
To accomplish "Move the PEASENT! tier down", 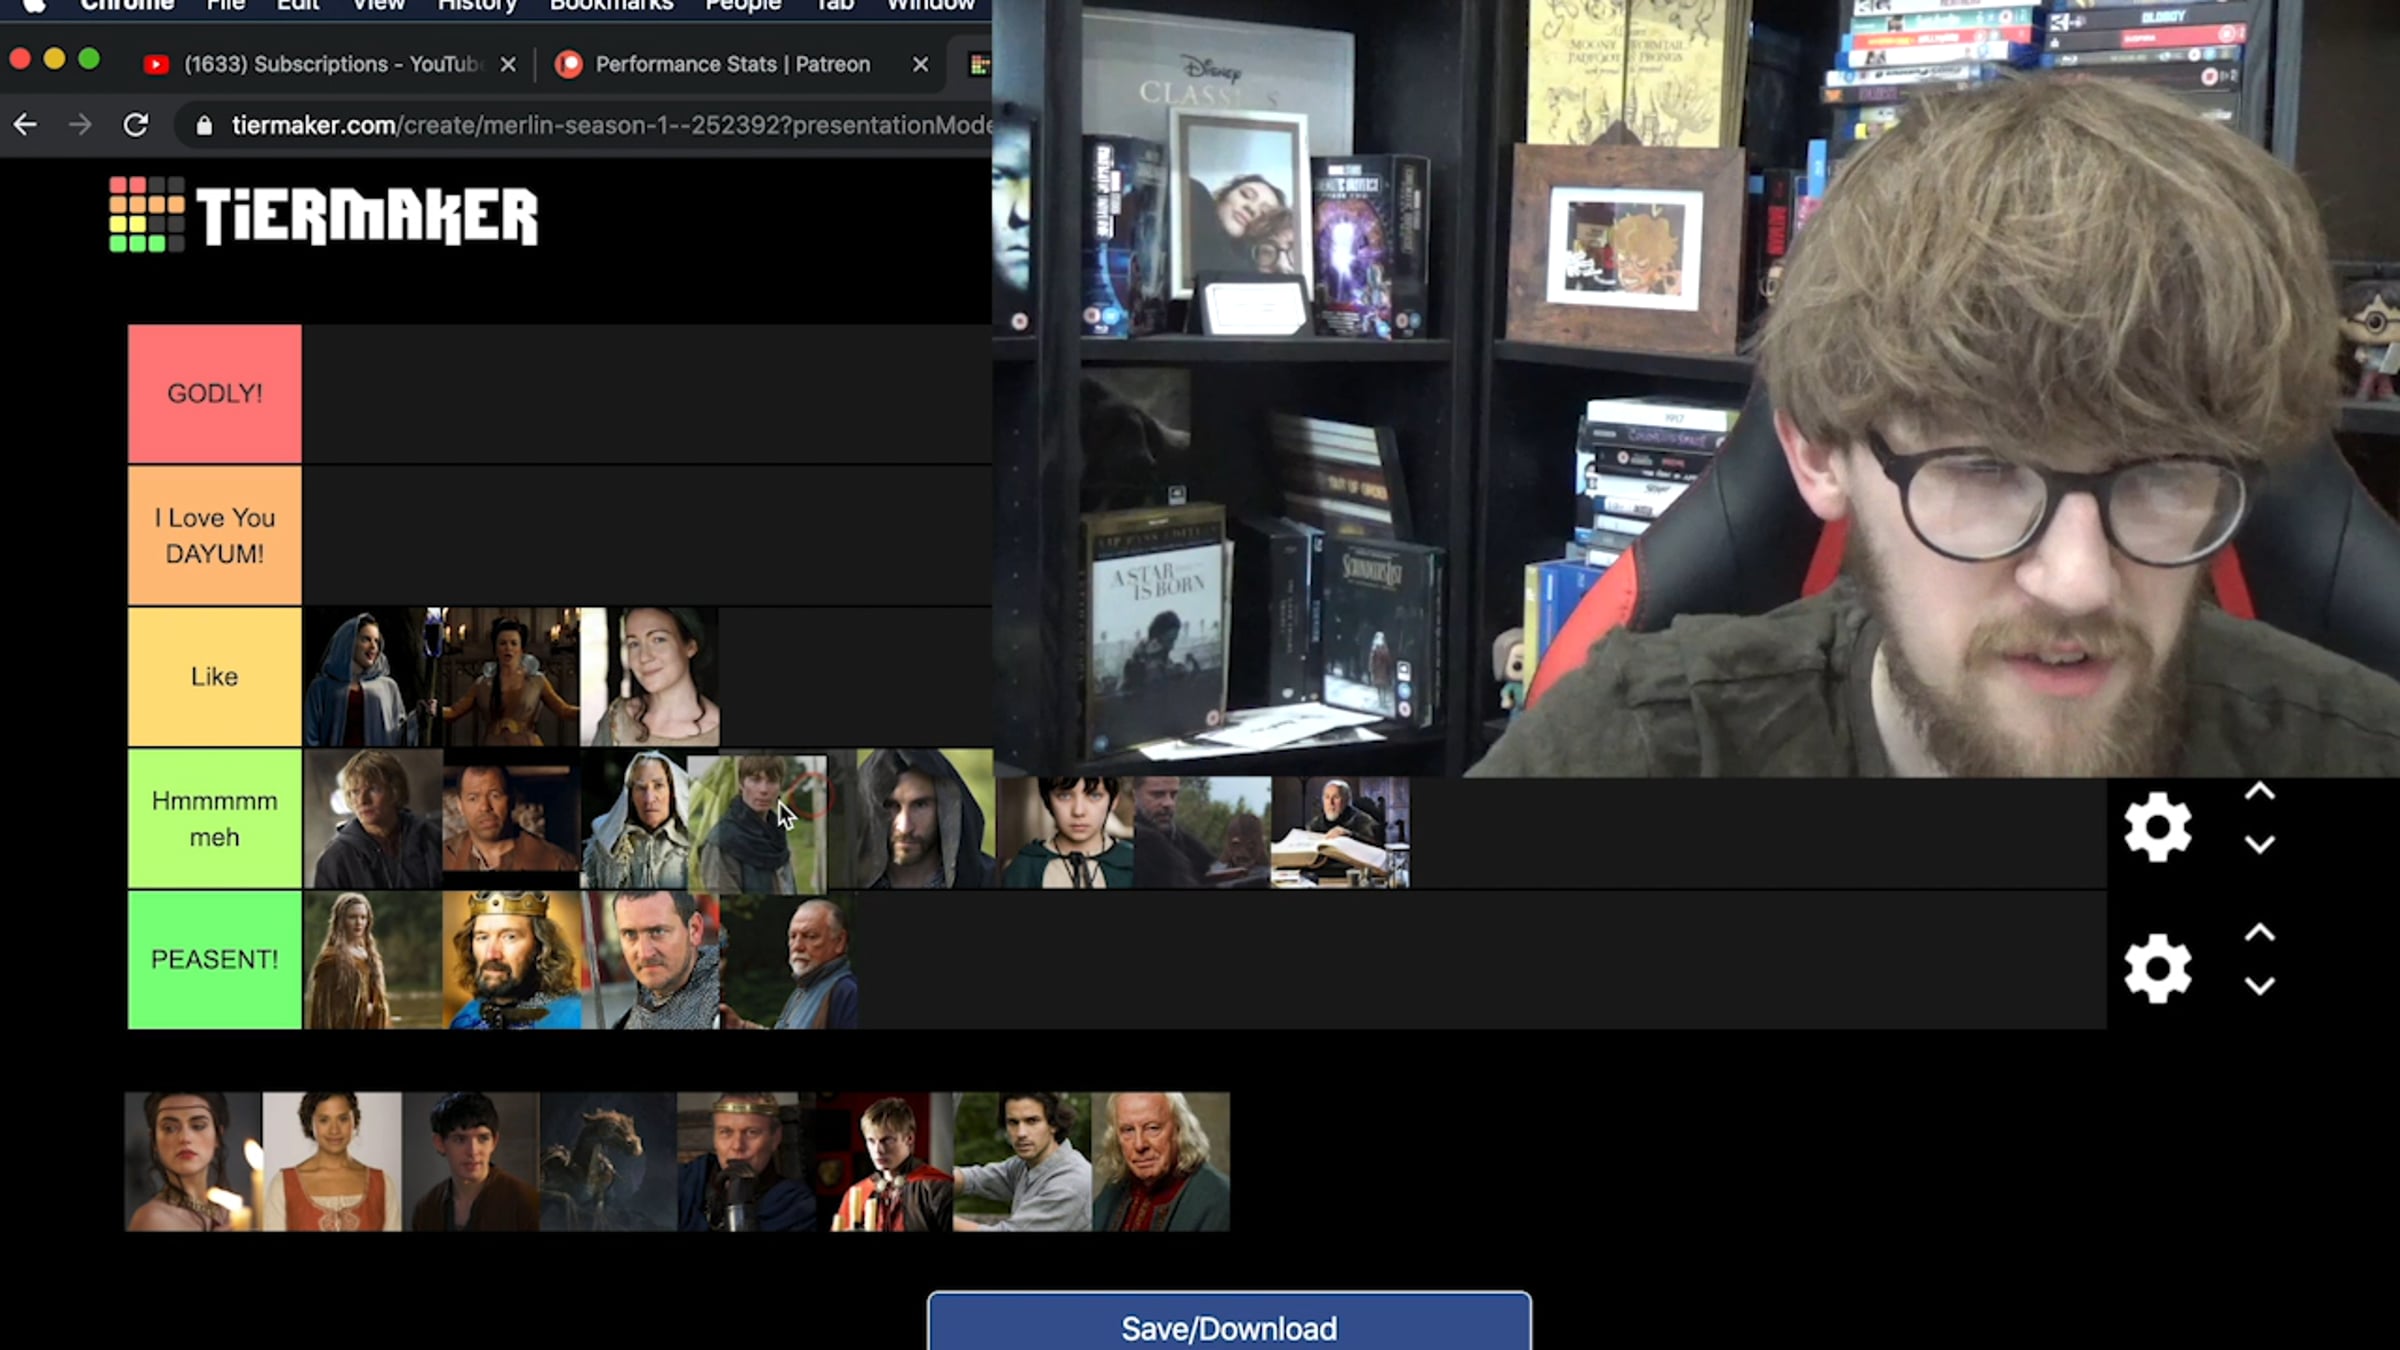I will (x=2260, y=986).
